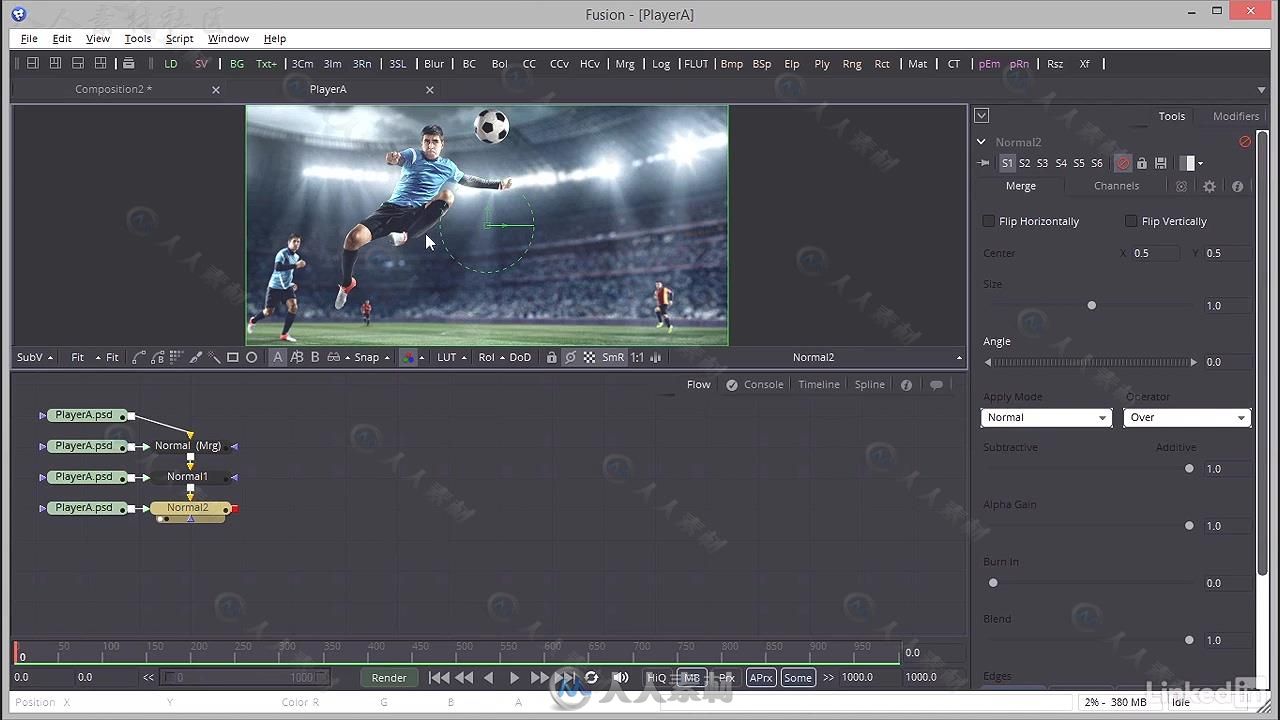Open the Operator dropdown
This screenshot has height=720, width=1280.
pyautogui.click(x=1187, y=417)
